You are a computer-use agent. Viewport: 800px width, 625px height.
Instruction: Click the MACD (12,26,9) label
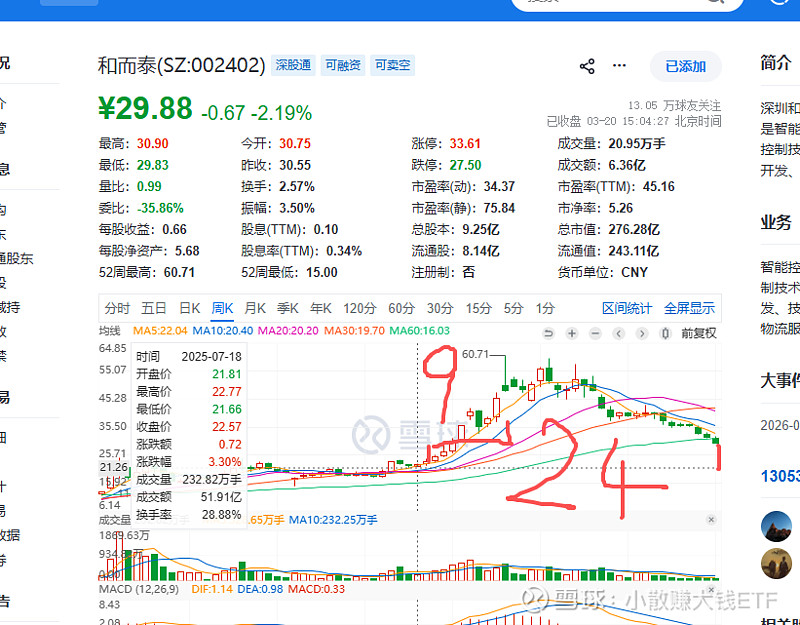pos(139,589)
